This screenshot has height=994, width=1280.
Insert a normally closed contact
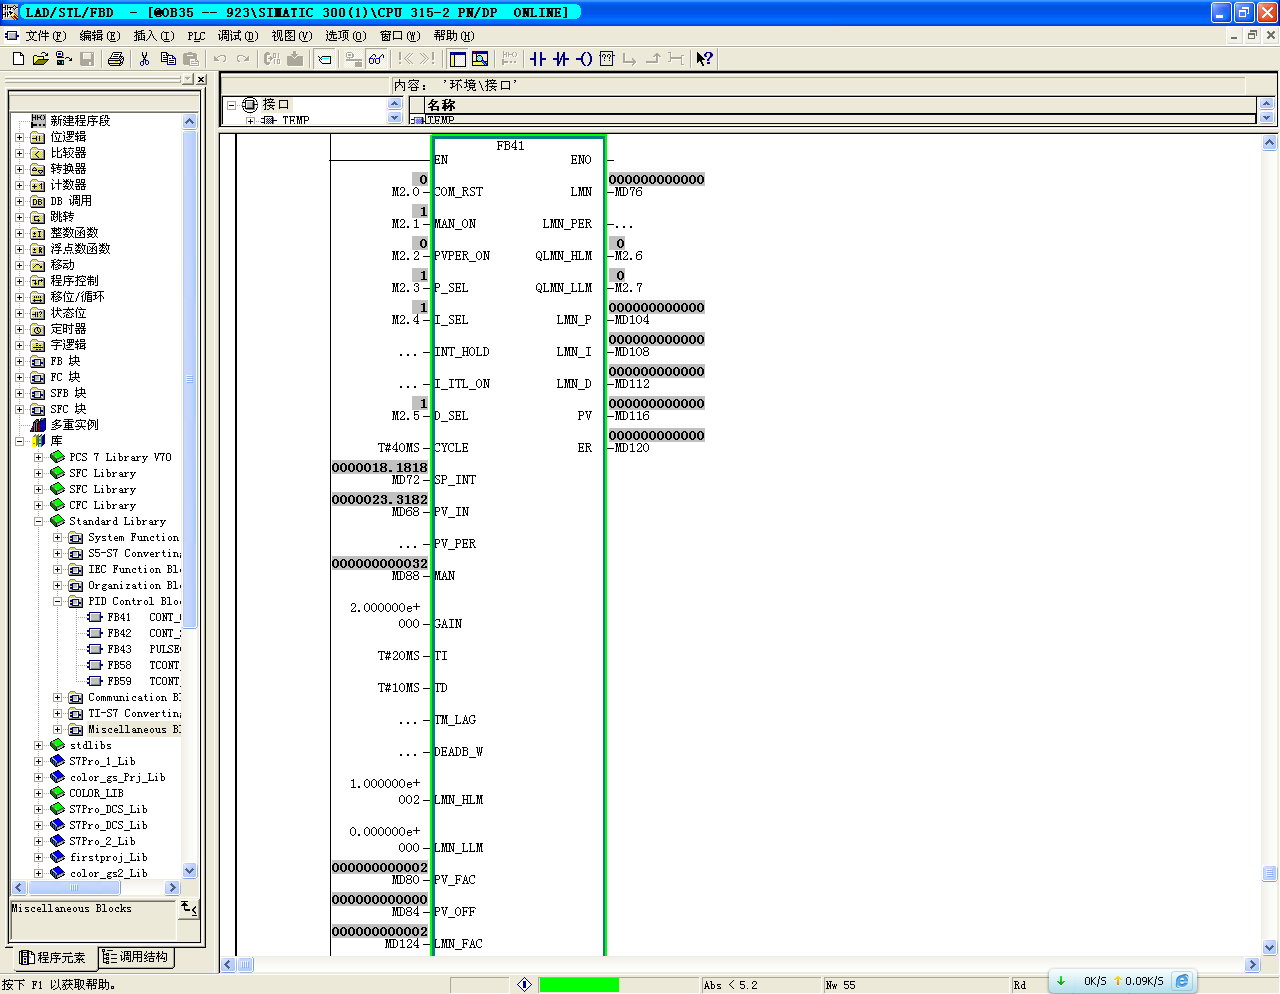pos(561,59)
